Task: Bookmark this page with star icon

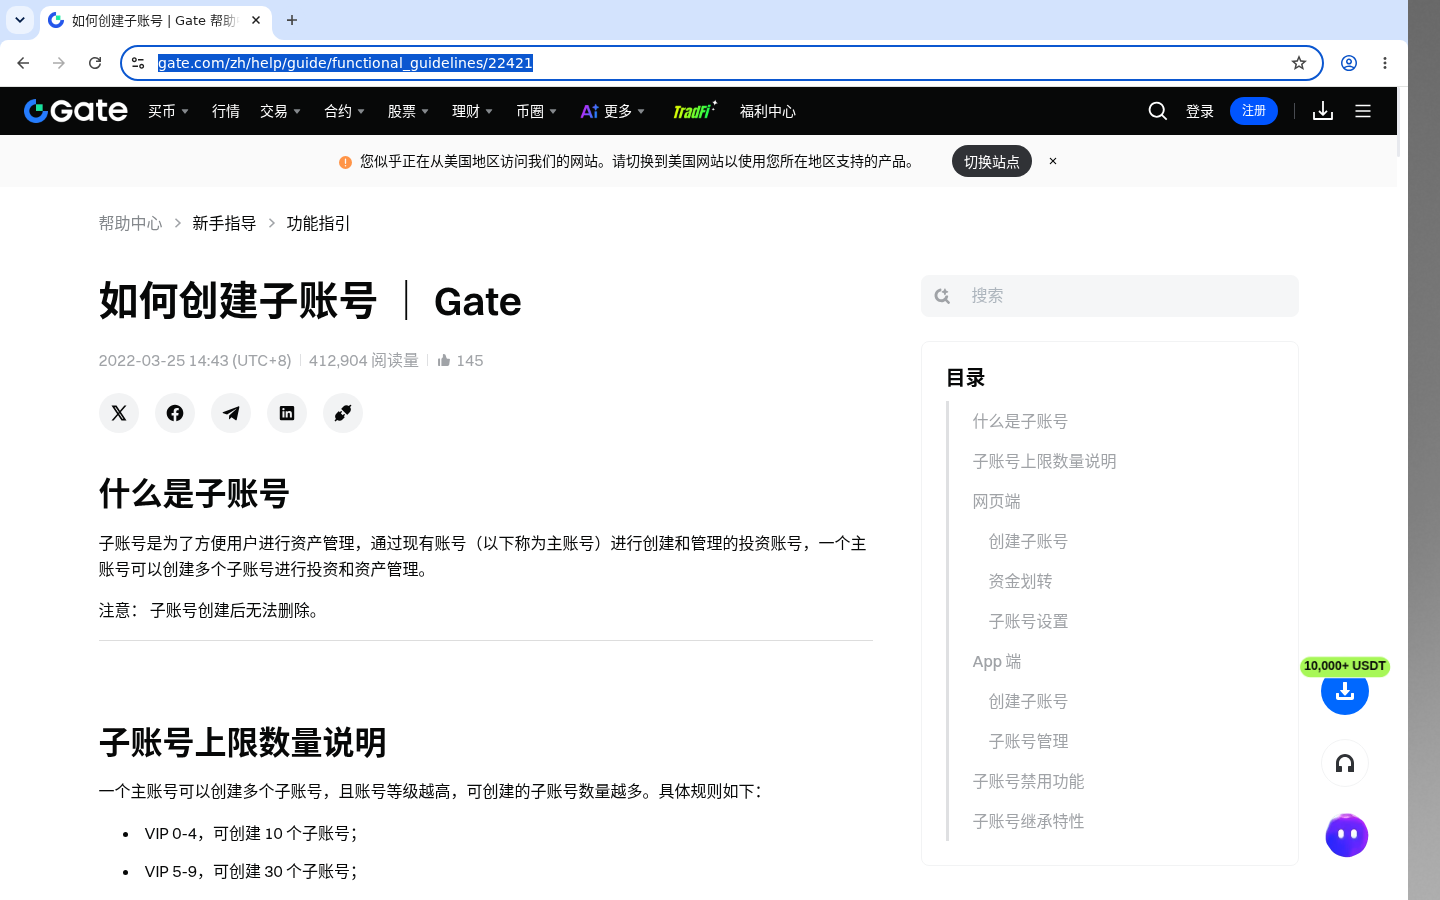Action: 1299,63
